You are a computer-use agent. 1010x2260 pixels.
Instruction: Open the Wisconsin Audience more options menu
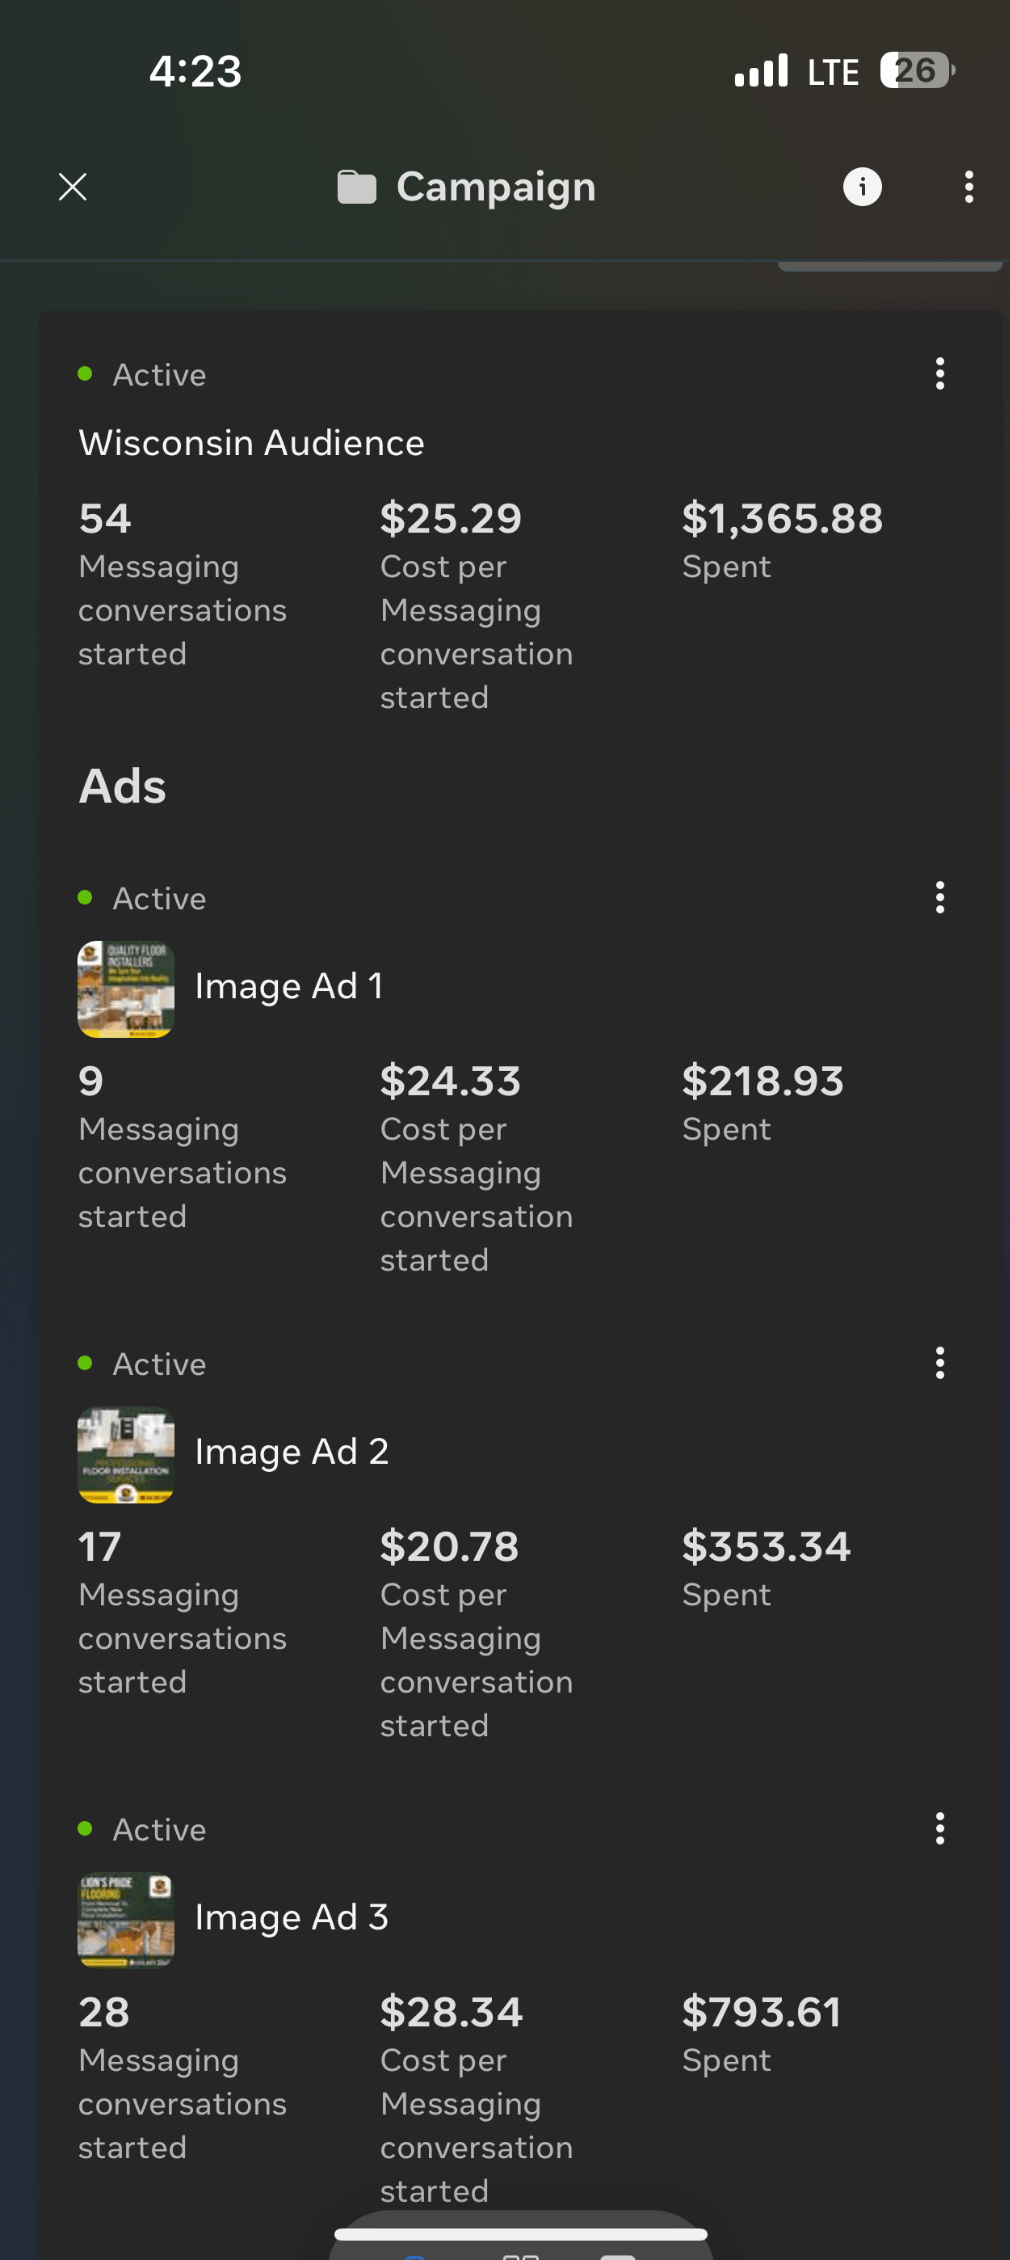coord(939,374)
